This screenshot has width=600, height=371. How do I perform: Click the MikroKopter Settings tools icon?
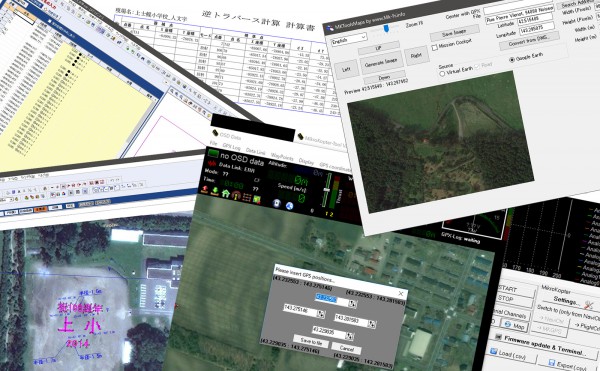589,305
